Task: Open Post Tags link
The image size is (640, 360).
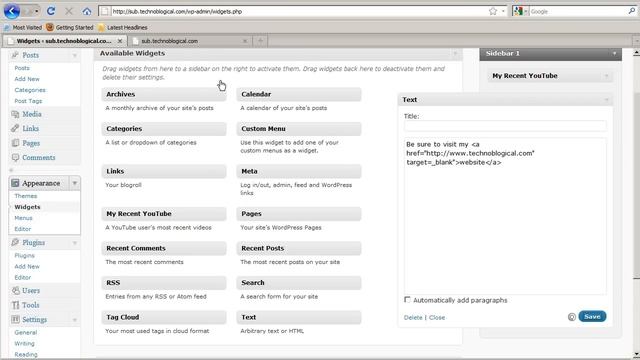Action: 28,101
